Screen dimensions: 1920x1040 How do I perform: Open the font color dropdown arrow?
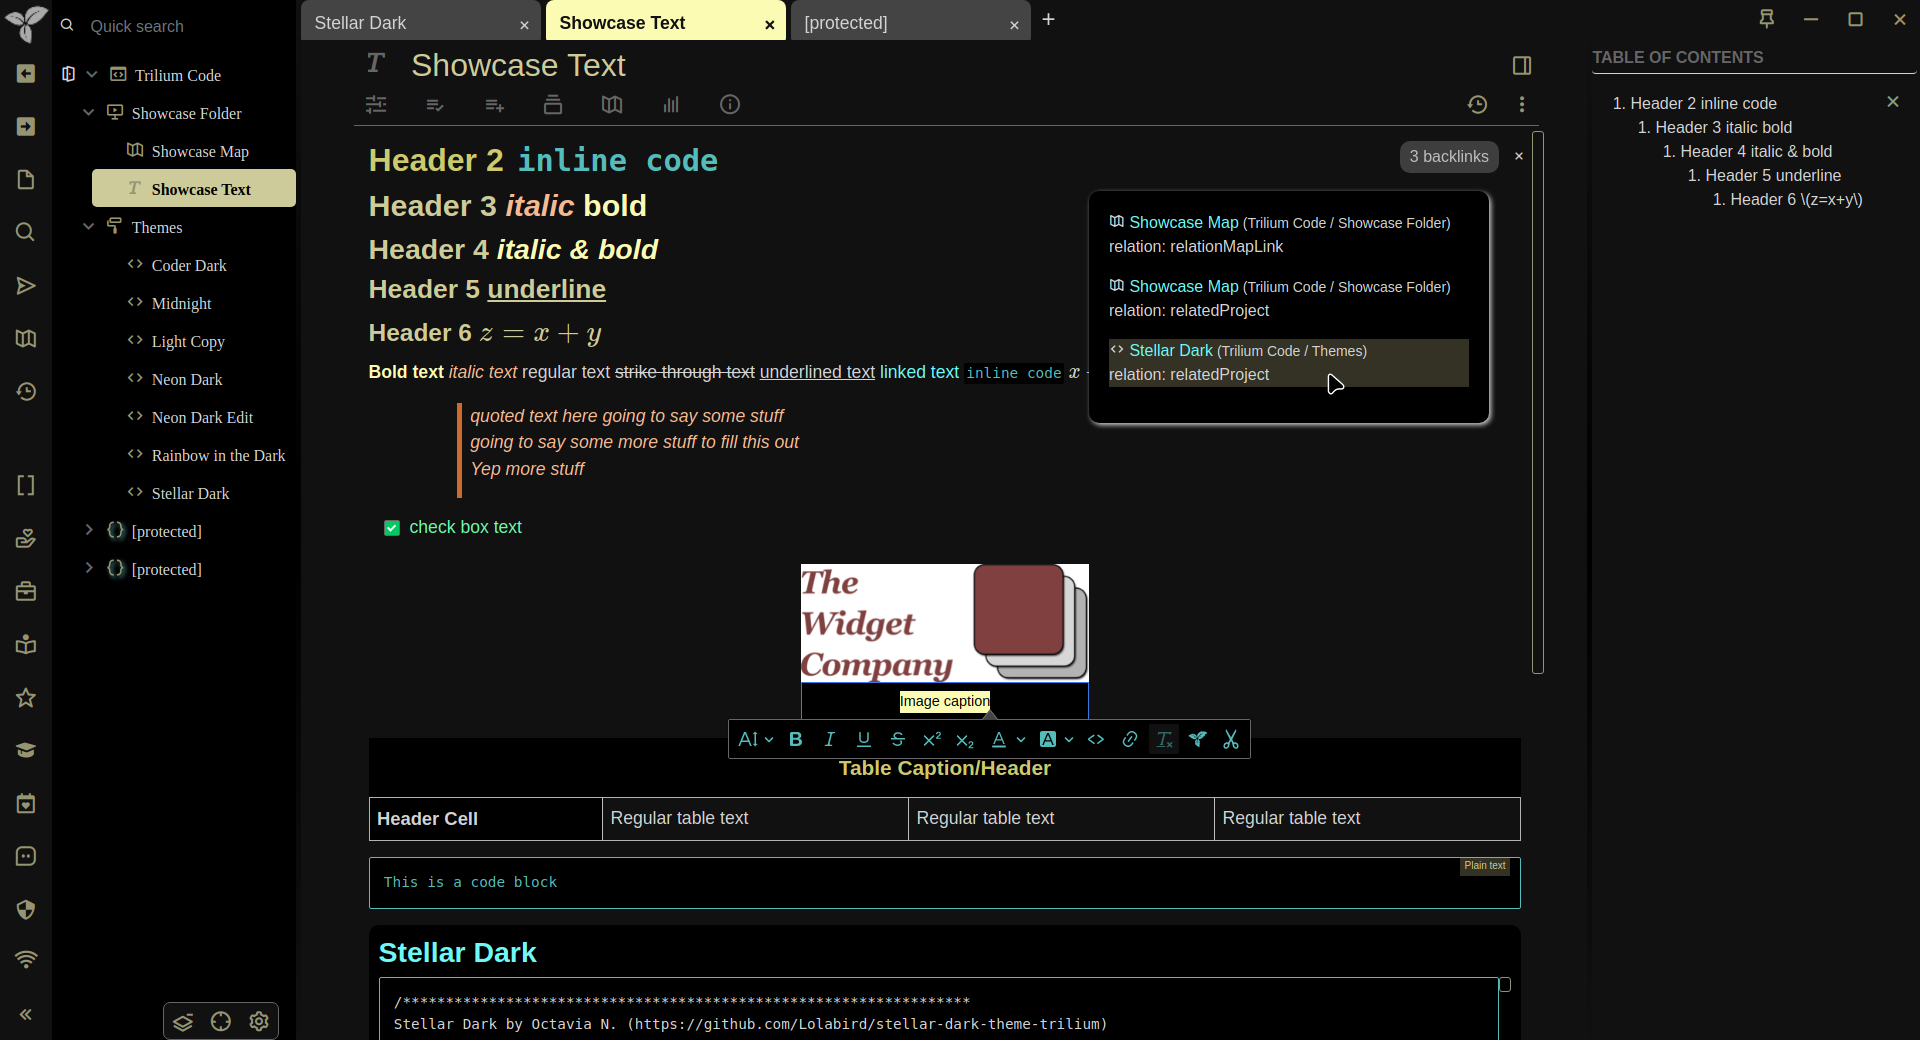1021,740
